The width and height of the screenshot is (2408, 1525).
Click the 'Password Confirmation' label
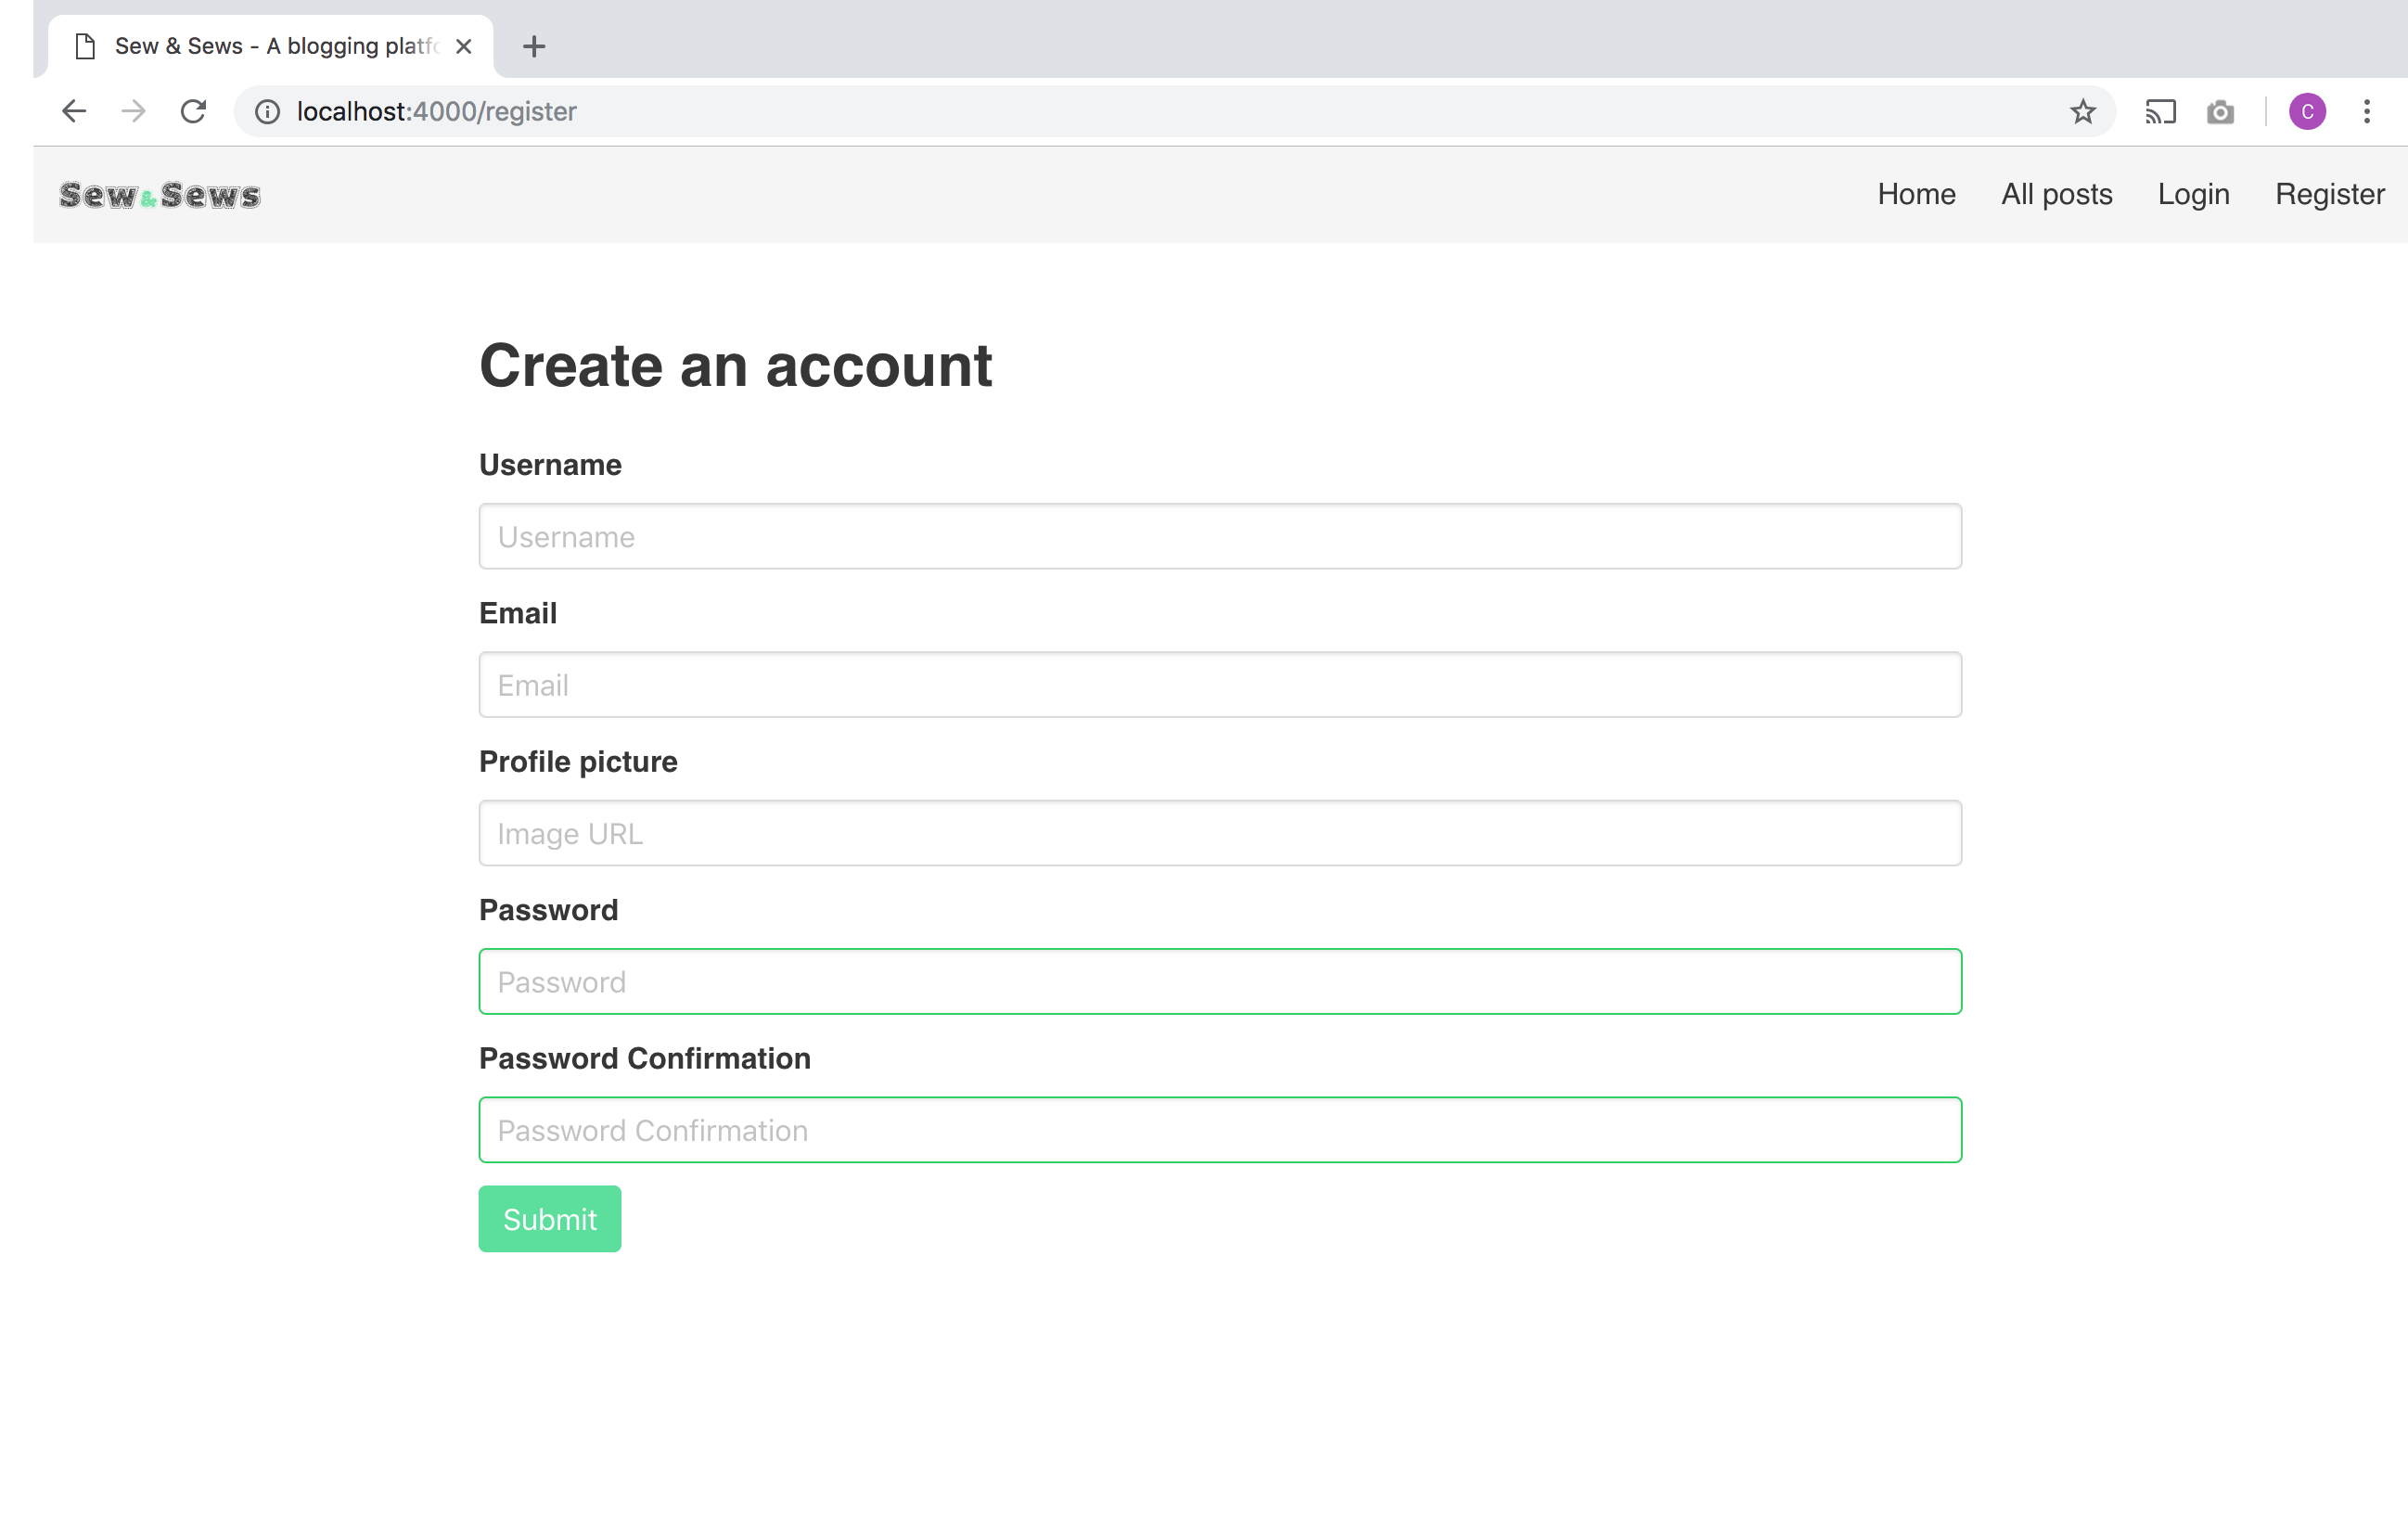point(645,1058)
